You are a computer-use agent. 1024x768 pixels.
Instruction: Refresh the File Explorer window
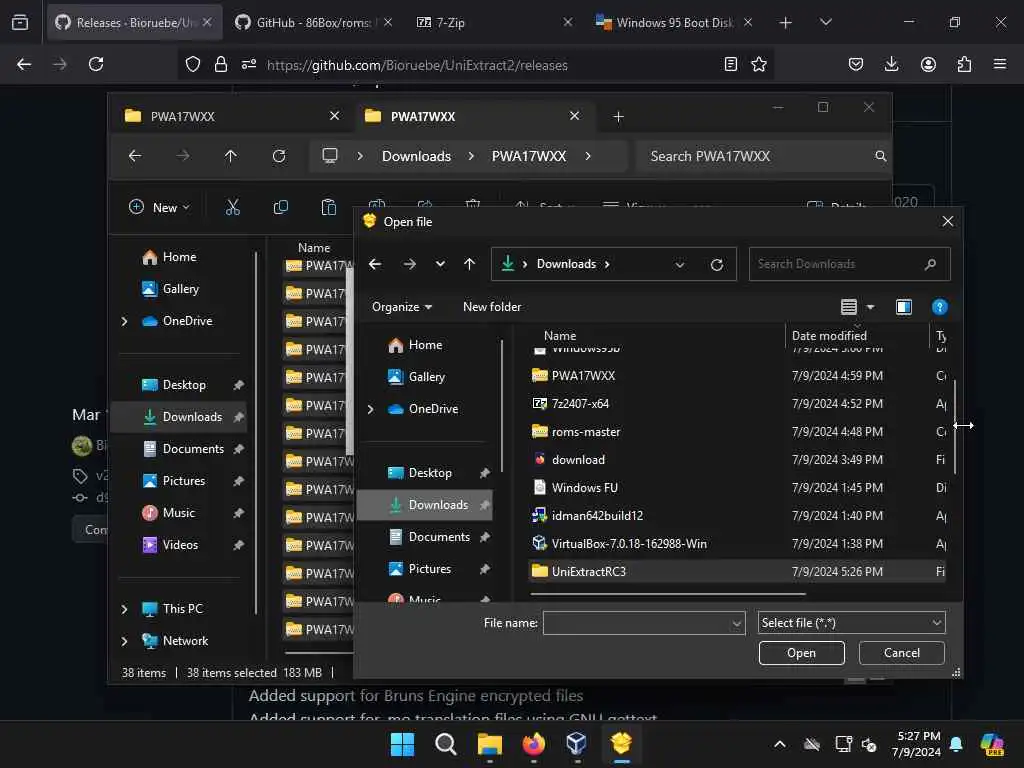point(279,156)
